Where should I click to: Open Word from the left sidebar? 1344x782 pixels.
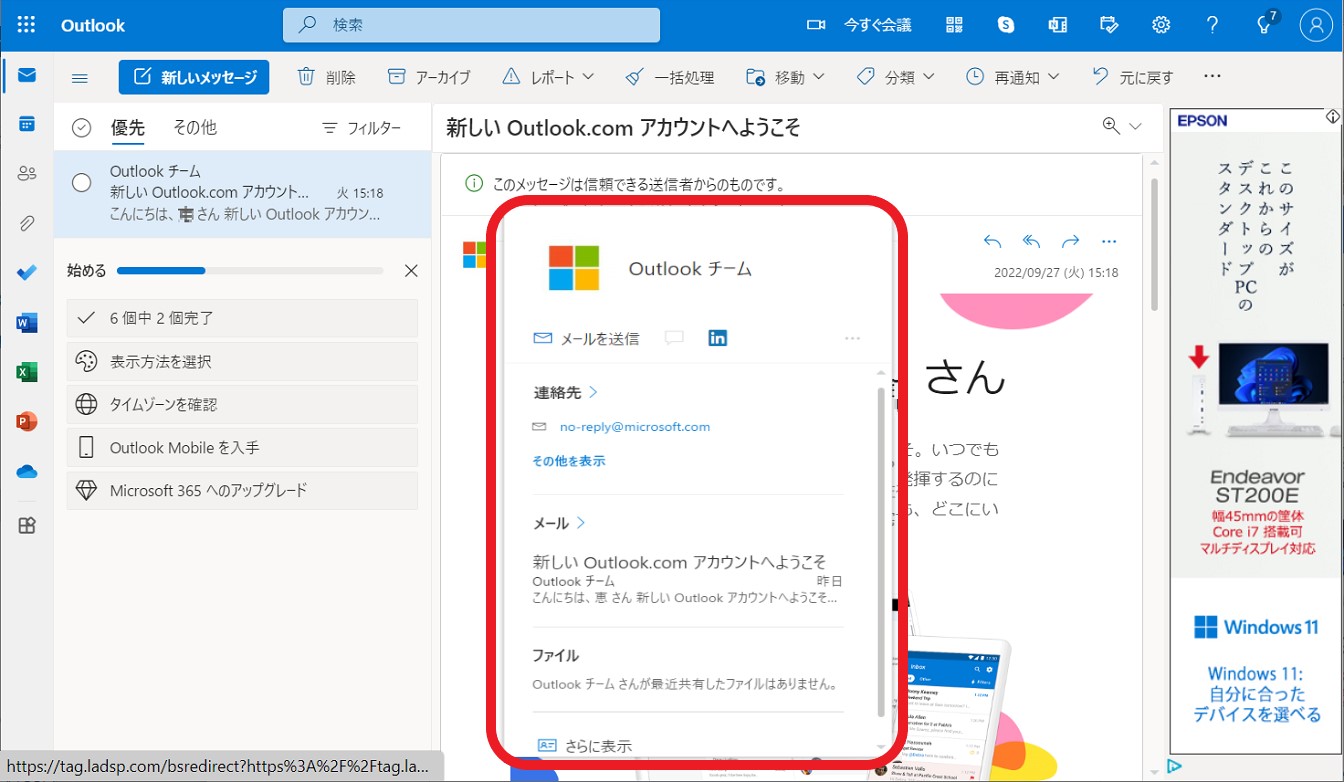tap(25, 322)
